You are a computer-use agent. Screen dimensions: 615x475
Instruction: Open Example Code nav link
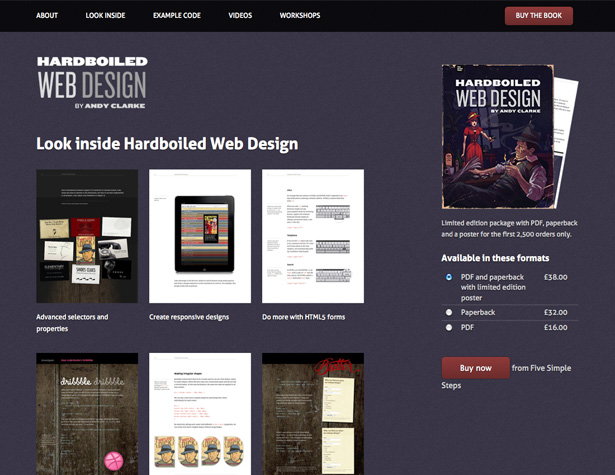[x=176, y=16]
